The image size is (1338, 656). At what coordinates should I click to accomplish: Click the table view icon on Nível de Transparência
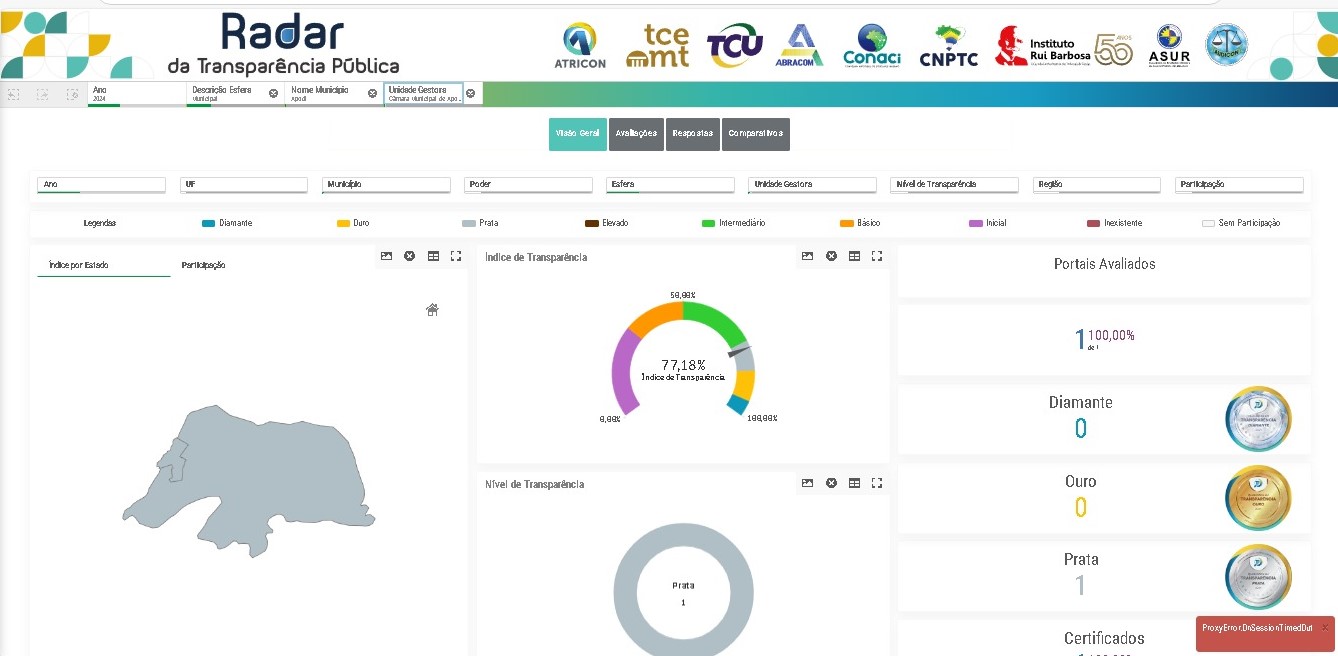pos(854,483)
